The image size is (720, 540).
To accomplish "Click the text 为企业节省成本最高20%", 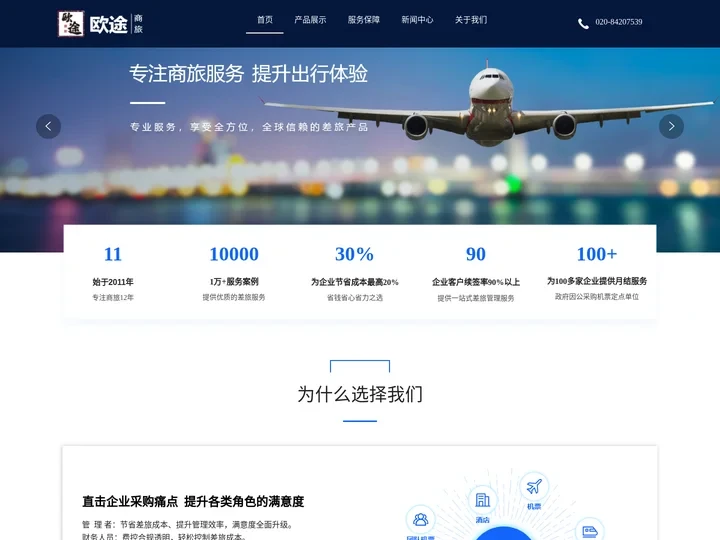I will [x=354, y=282].
